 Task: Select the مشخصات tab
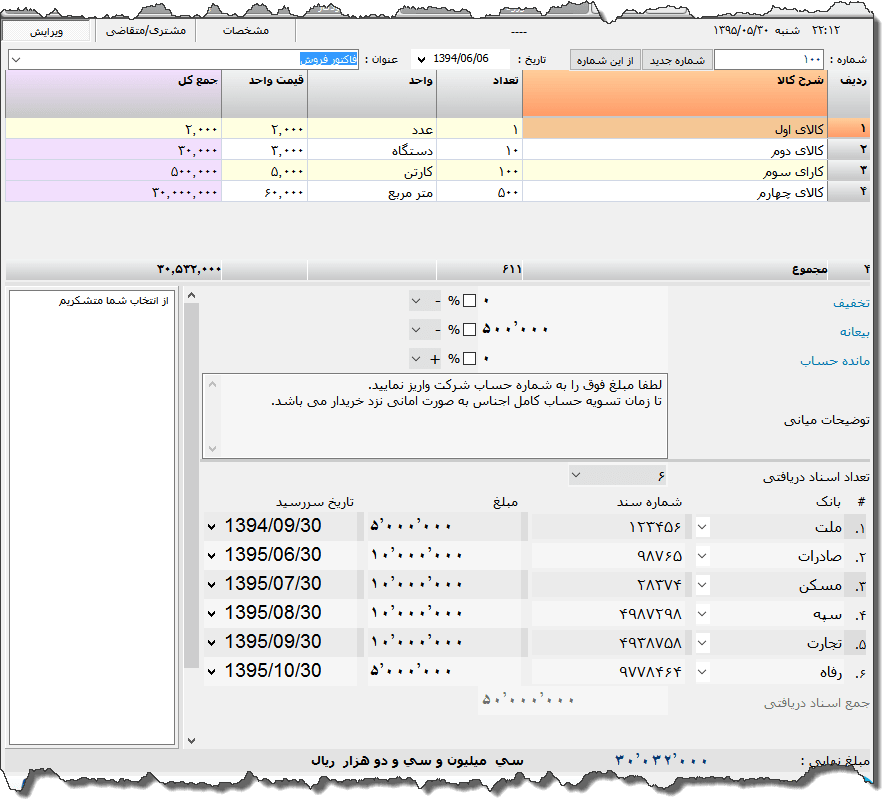point(245,31)
